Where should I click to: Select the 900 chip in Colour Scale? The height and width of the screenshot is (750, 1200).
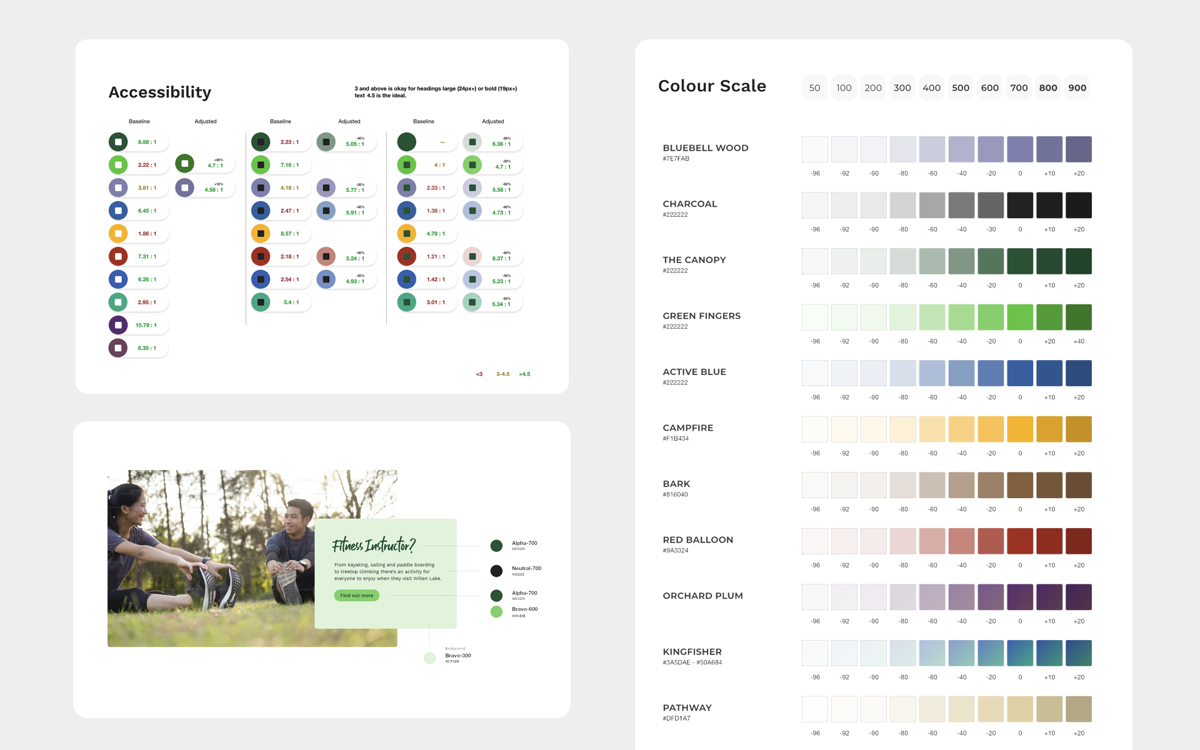(x=1077, y=88)
